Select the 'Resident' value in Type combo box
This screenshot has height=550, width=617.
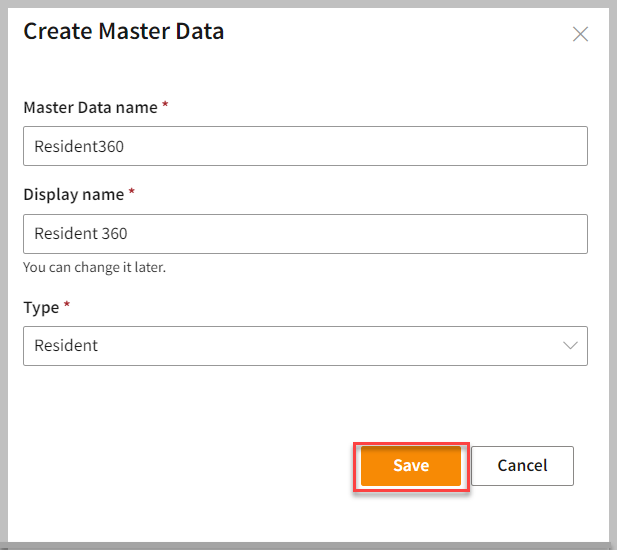(66, 345)
